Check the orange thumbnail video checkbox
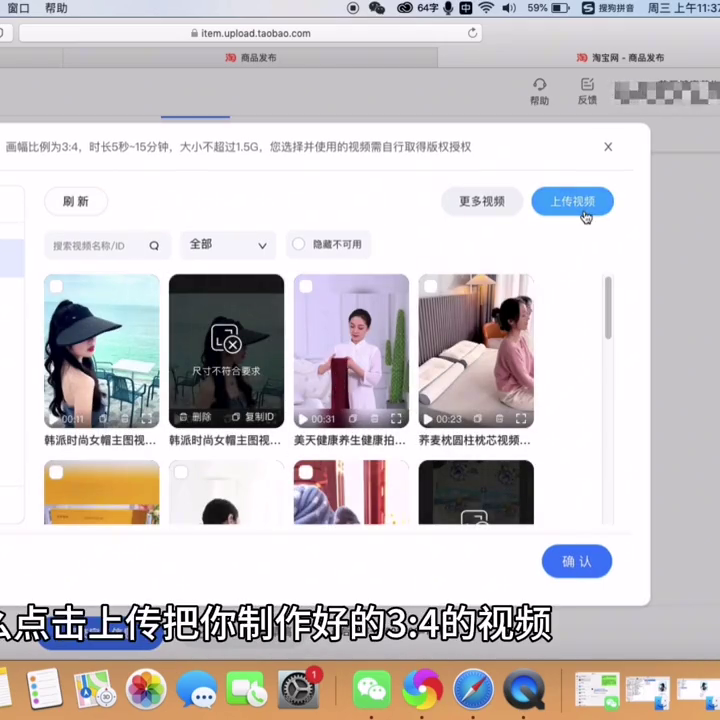 56,472
